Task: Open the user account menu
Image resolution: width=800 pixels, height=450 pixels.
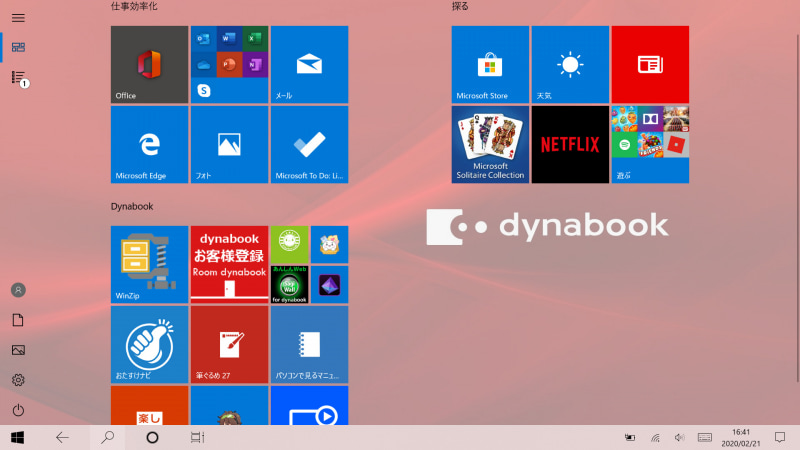Action: [18, 290]
